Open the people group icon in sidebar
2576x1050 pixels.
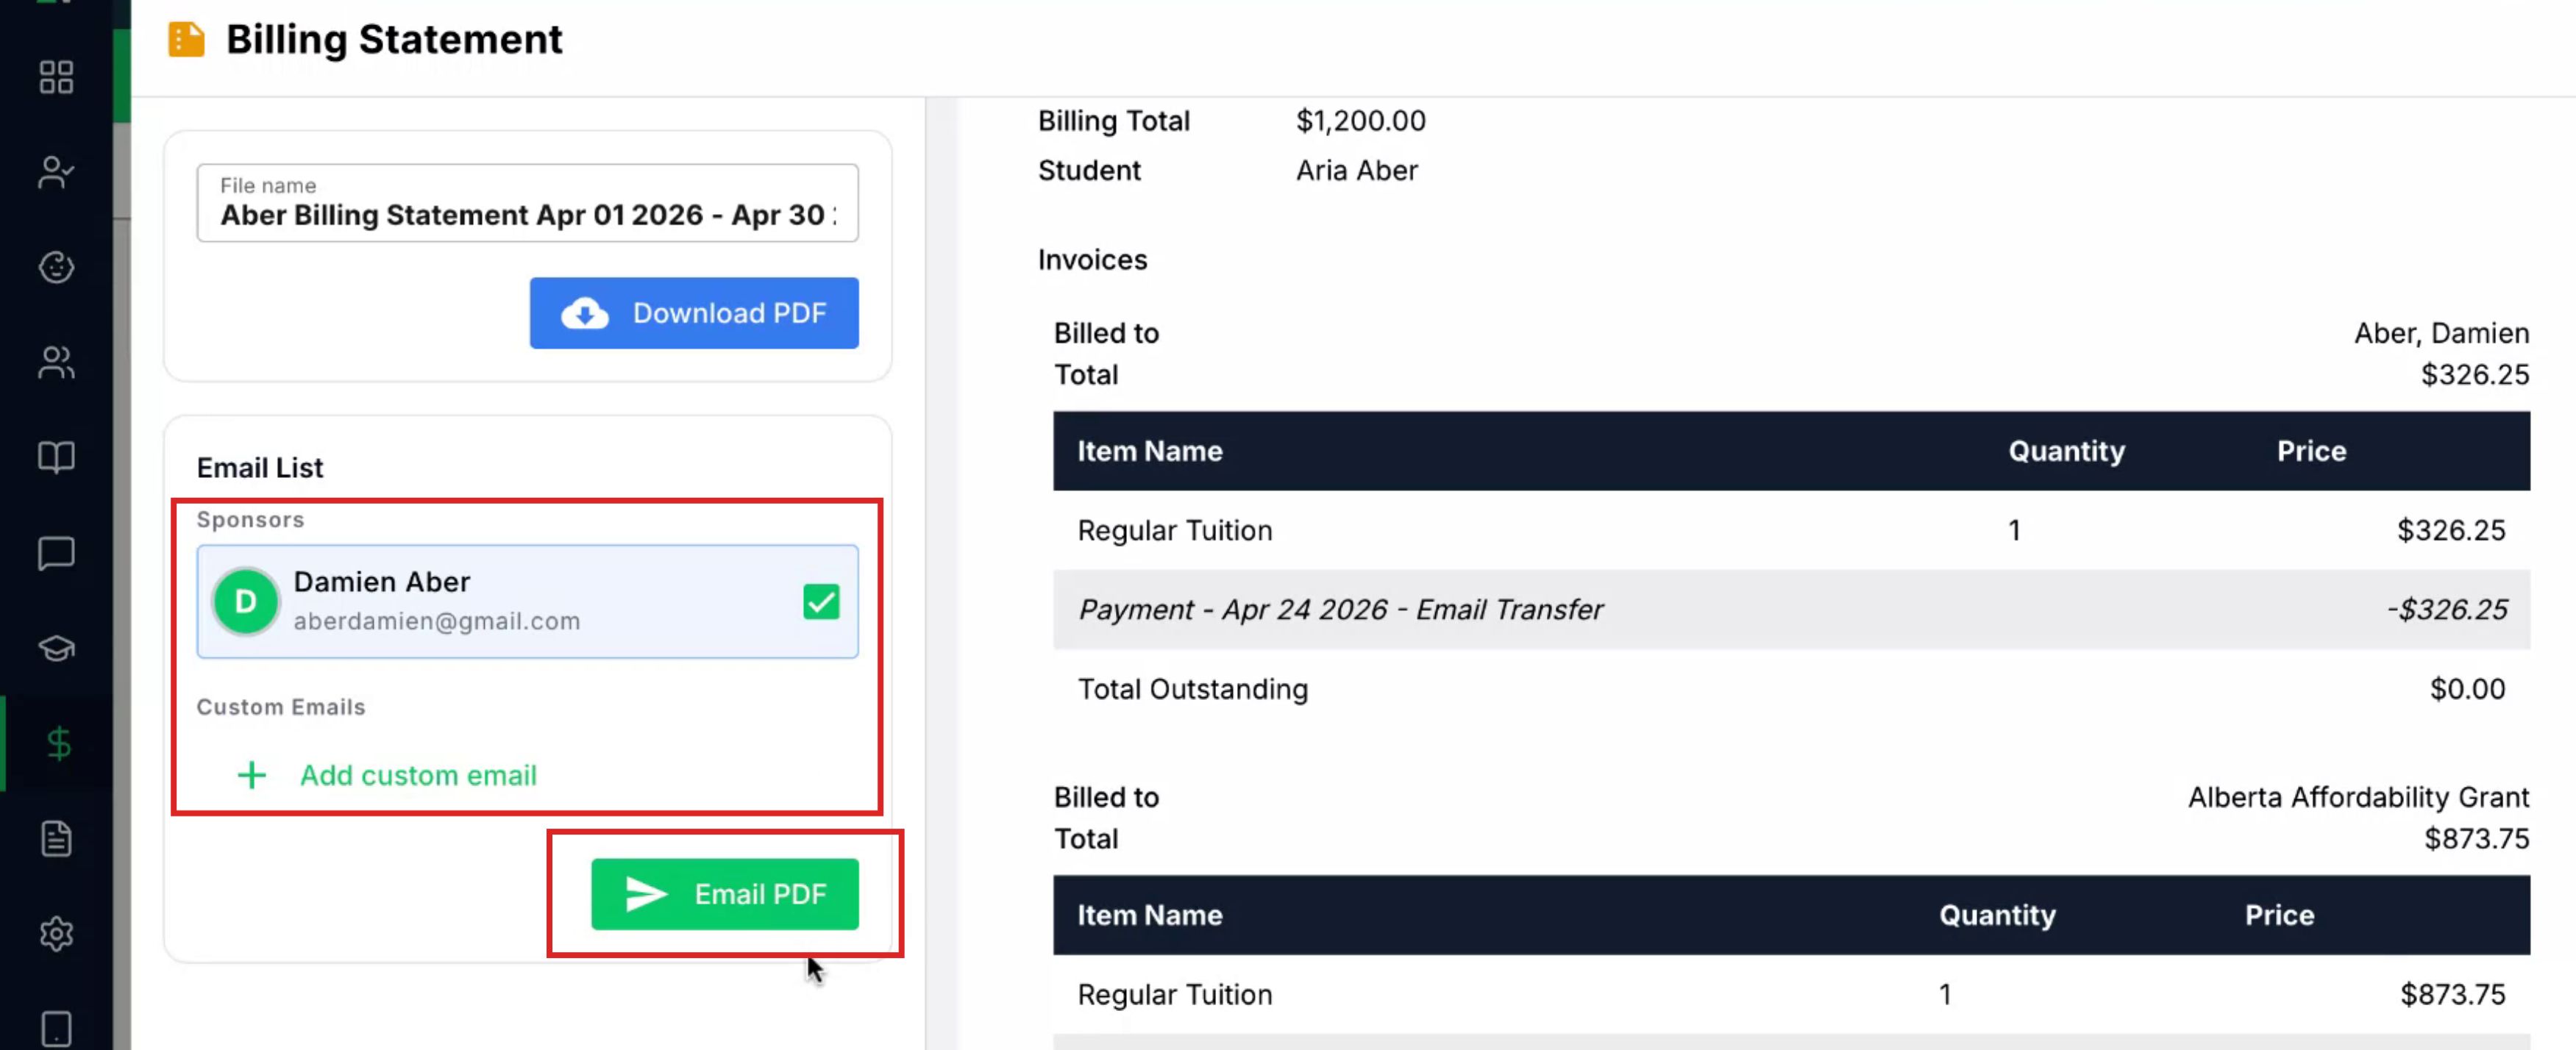point(56,362)
